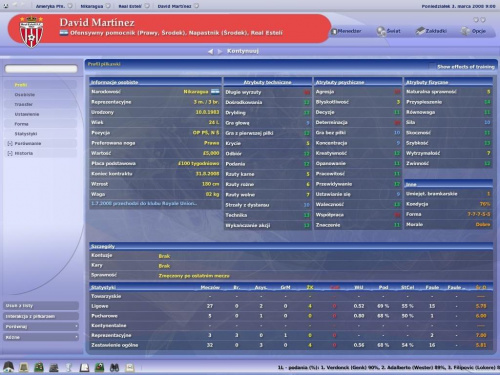Select Statystyki in the sidebar
The height and width of the screenshot is (375, 500).
[26, 134]
